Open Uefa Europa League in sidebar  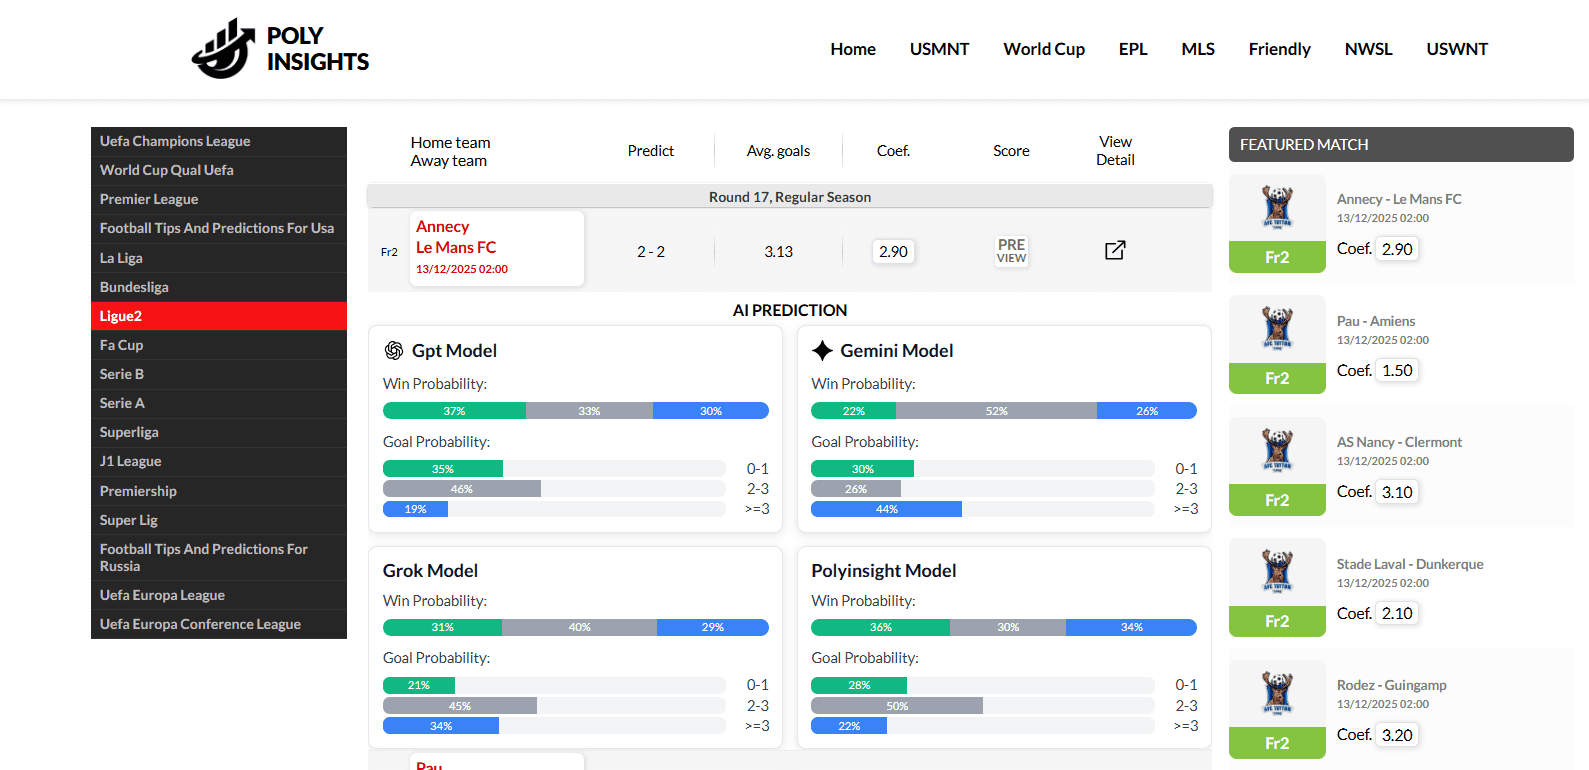coord(219,595)
